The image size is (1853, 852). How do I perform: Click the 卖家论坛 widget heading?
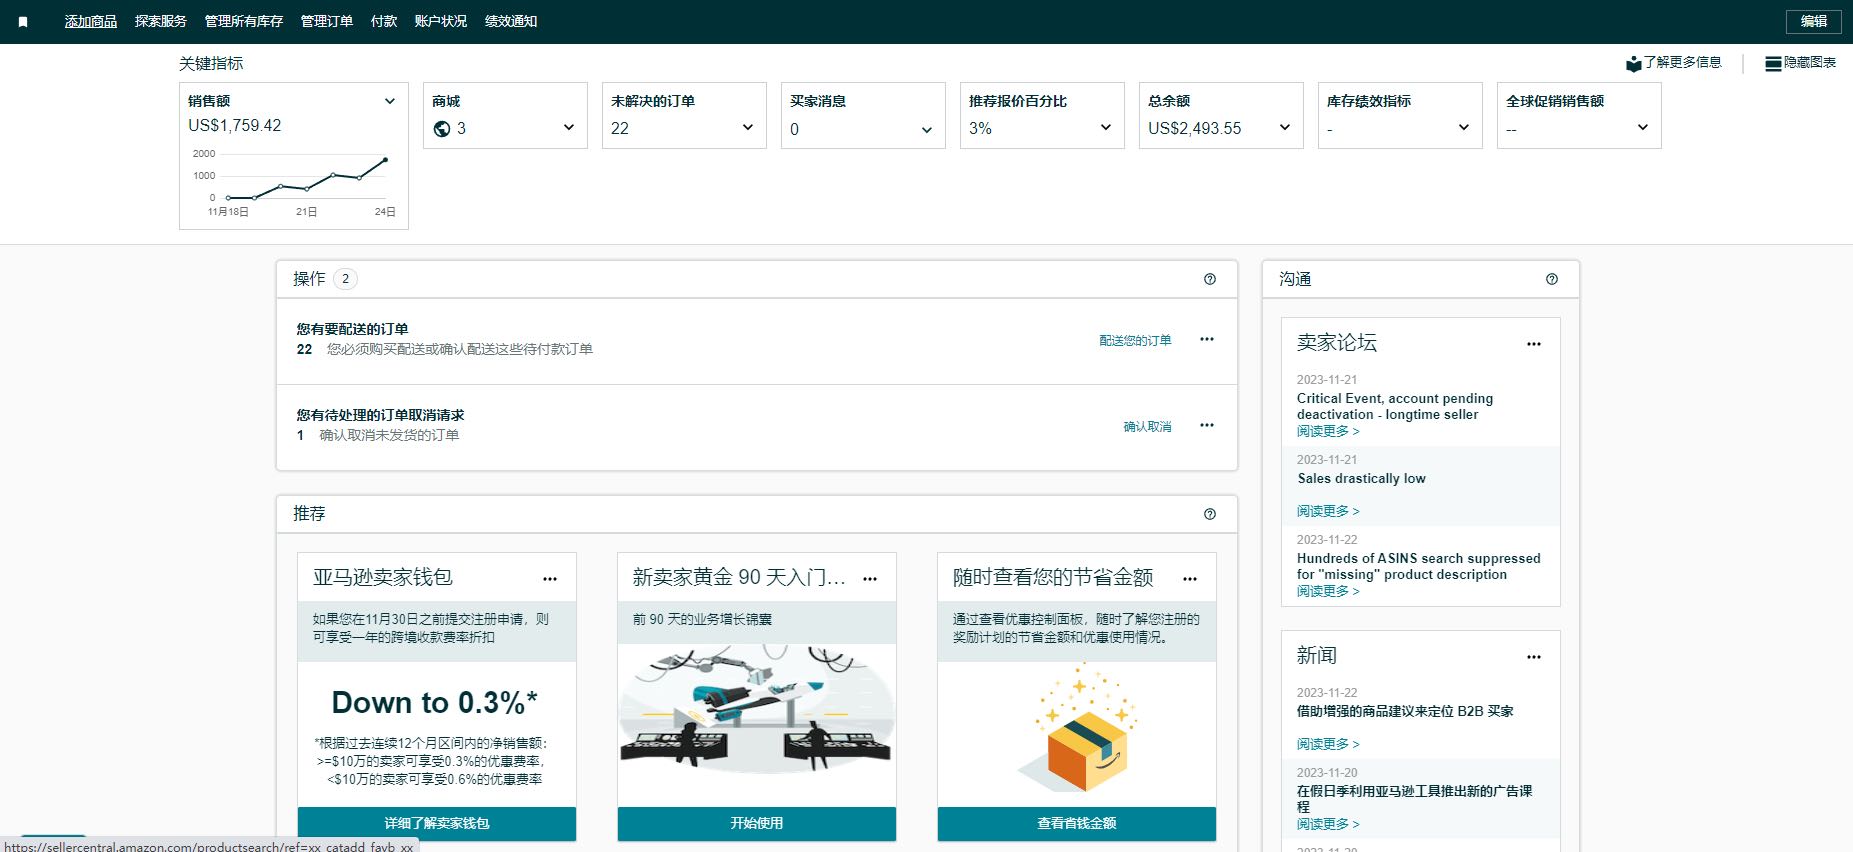[x=1337, y=343]
